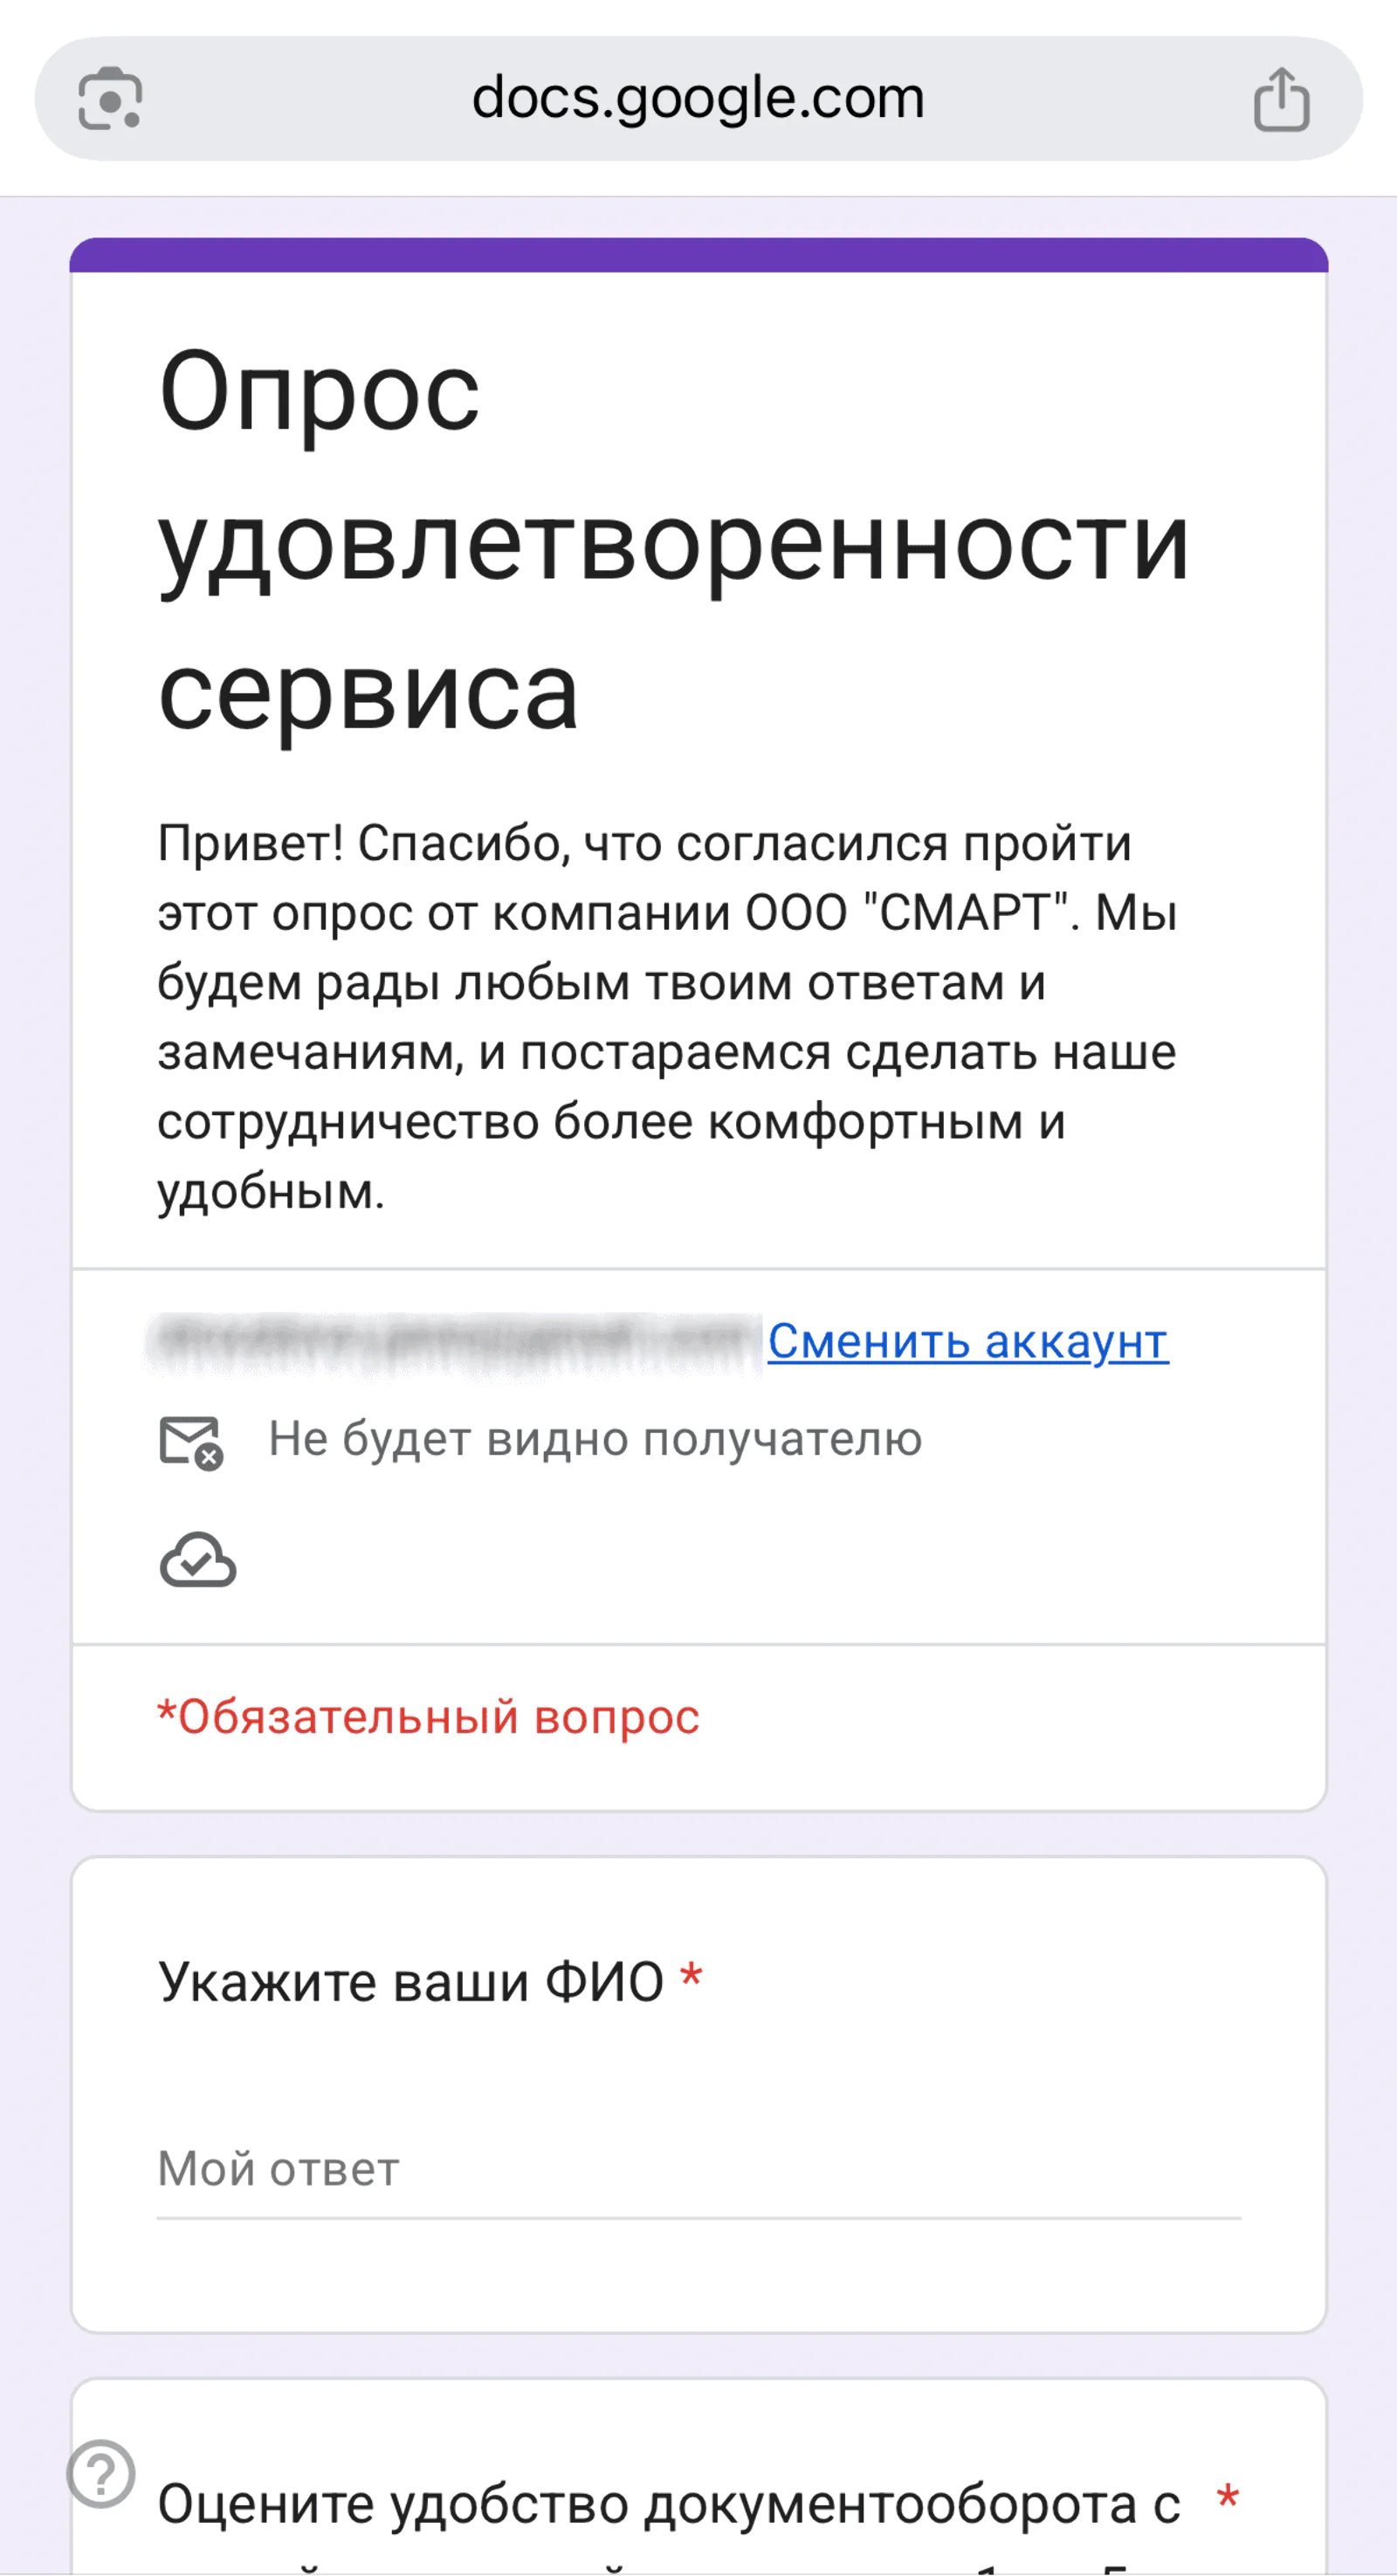Open the browser share menu icon
Viewport: 1397px width, 2576px height.
tap(1281, 99)
